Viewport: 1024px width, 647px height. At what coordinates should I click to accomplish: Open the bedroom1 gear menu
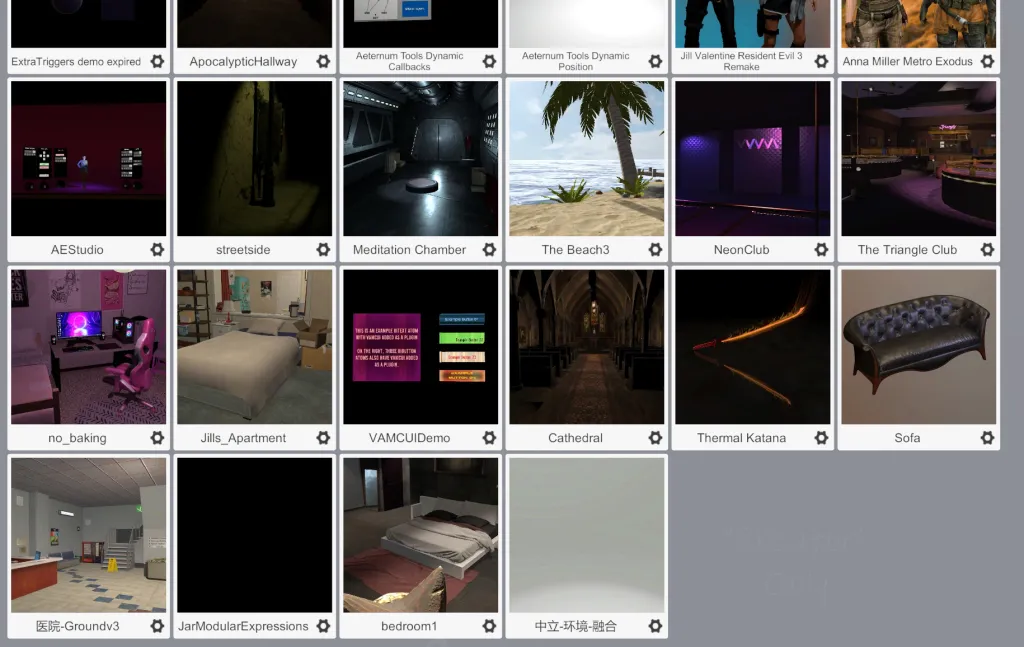(x=489, y=626)
